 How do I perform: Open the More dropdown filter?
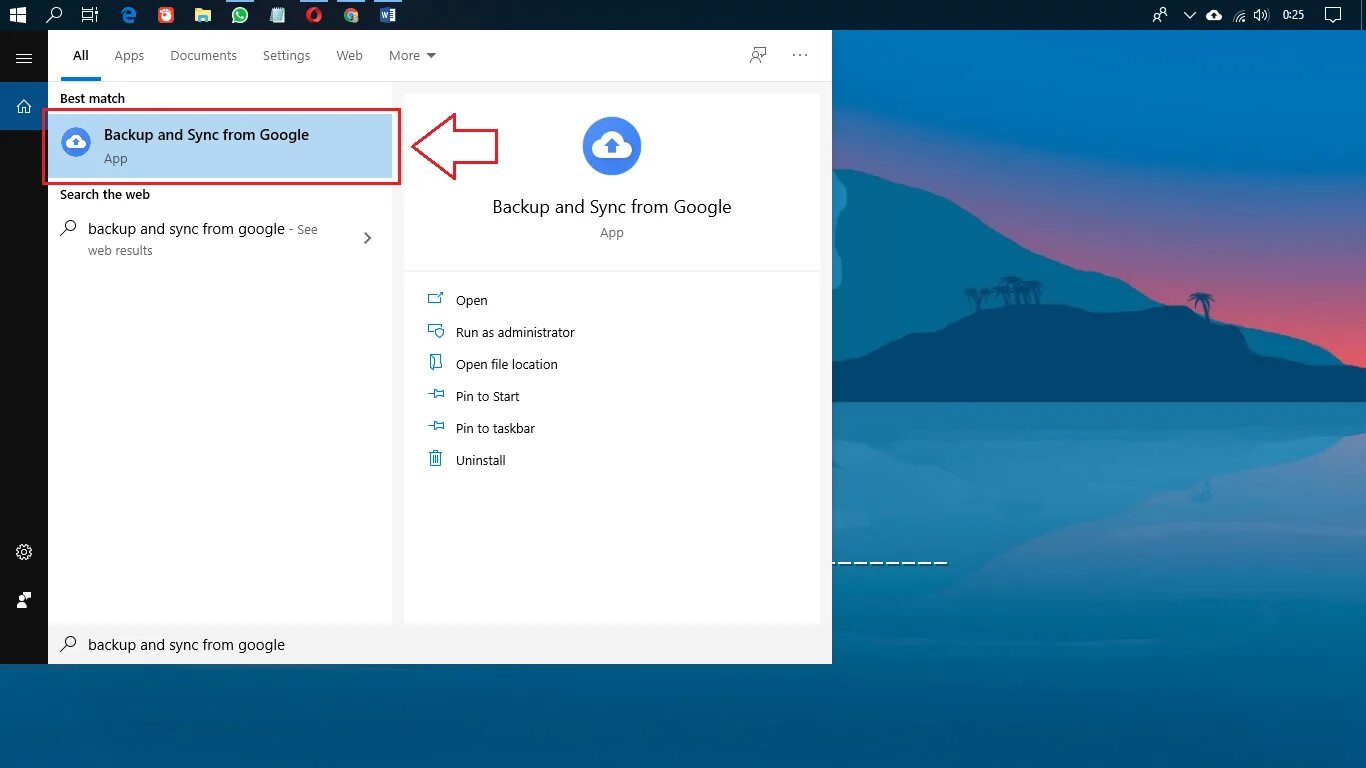point(412,56)
